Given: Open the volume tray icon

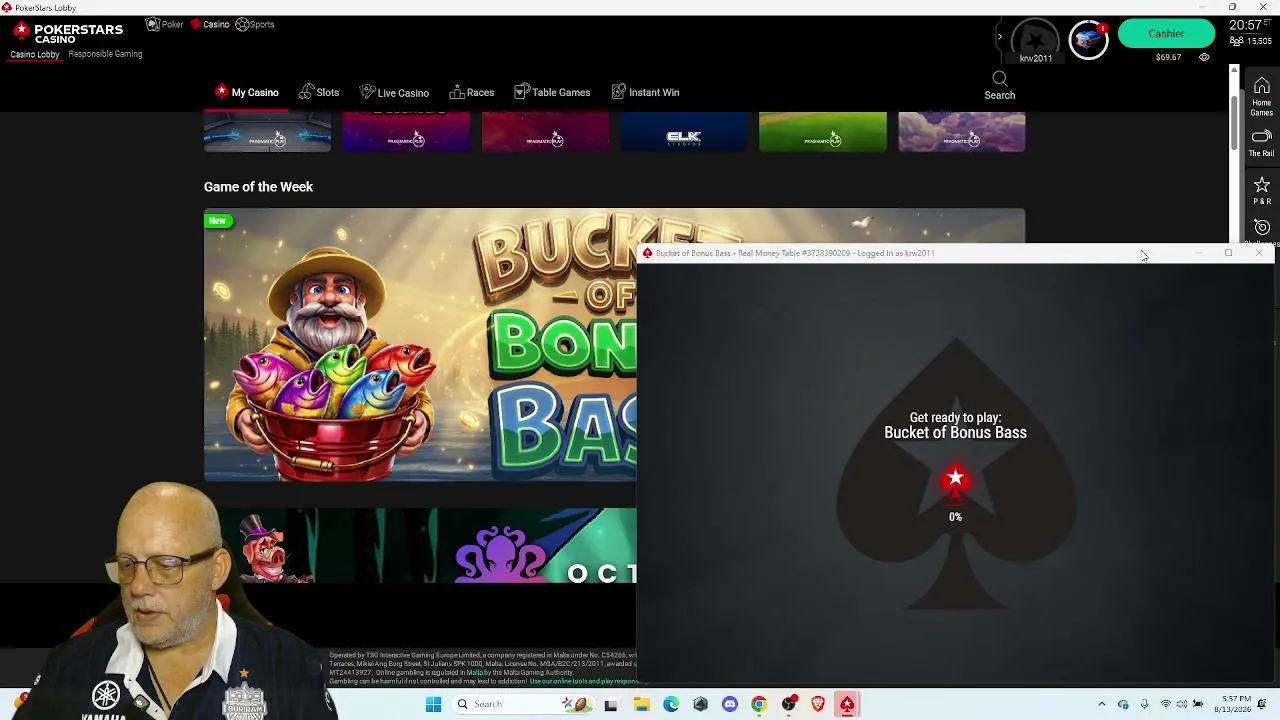Looking at the screenshot, I should tap(1181, 704).
